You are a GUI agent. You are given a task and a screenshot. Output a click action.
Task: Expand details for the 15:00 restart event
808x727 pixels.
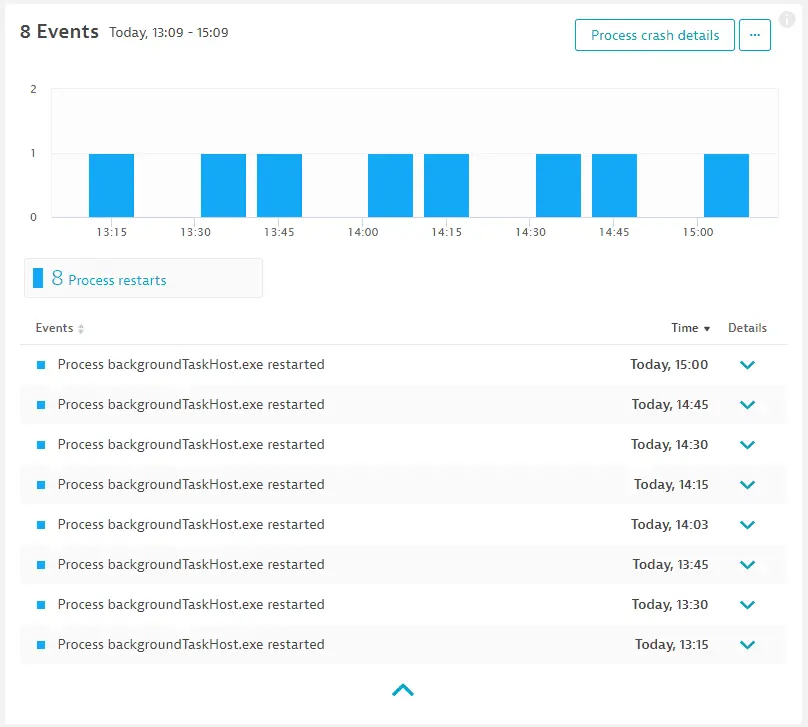point(747,365)
